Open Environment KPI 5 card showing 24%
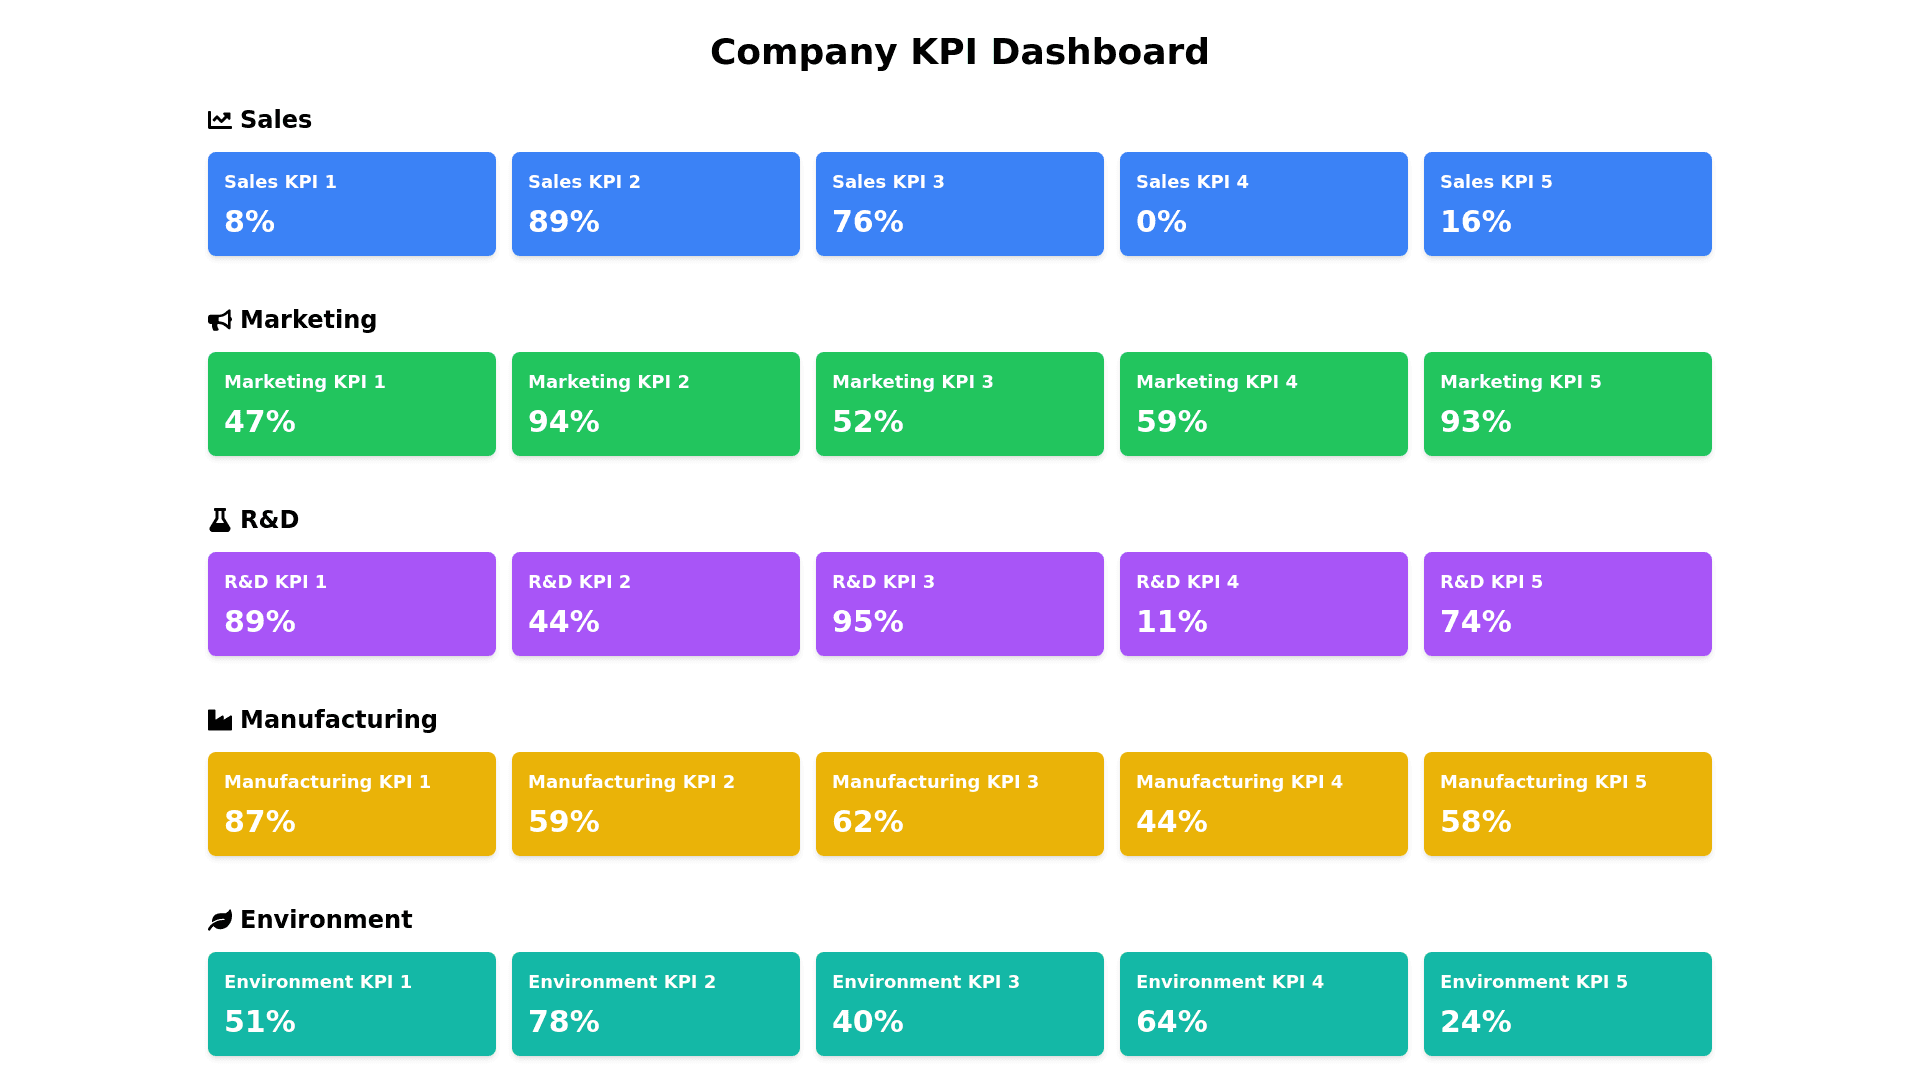 (x=1567, y=1004)
